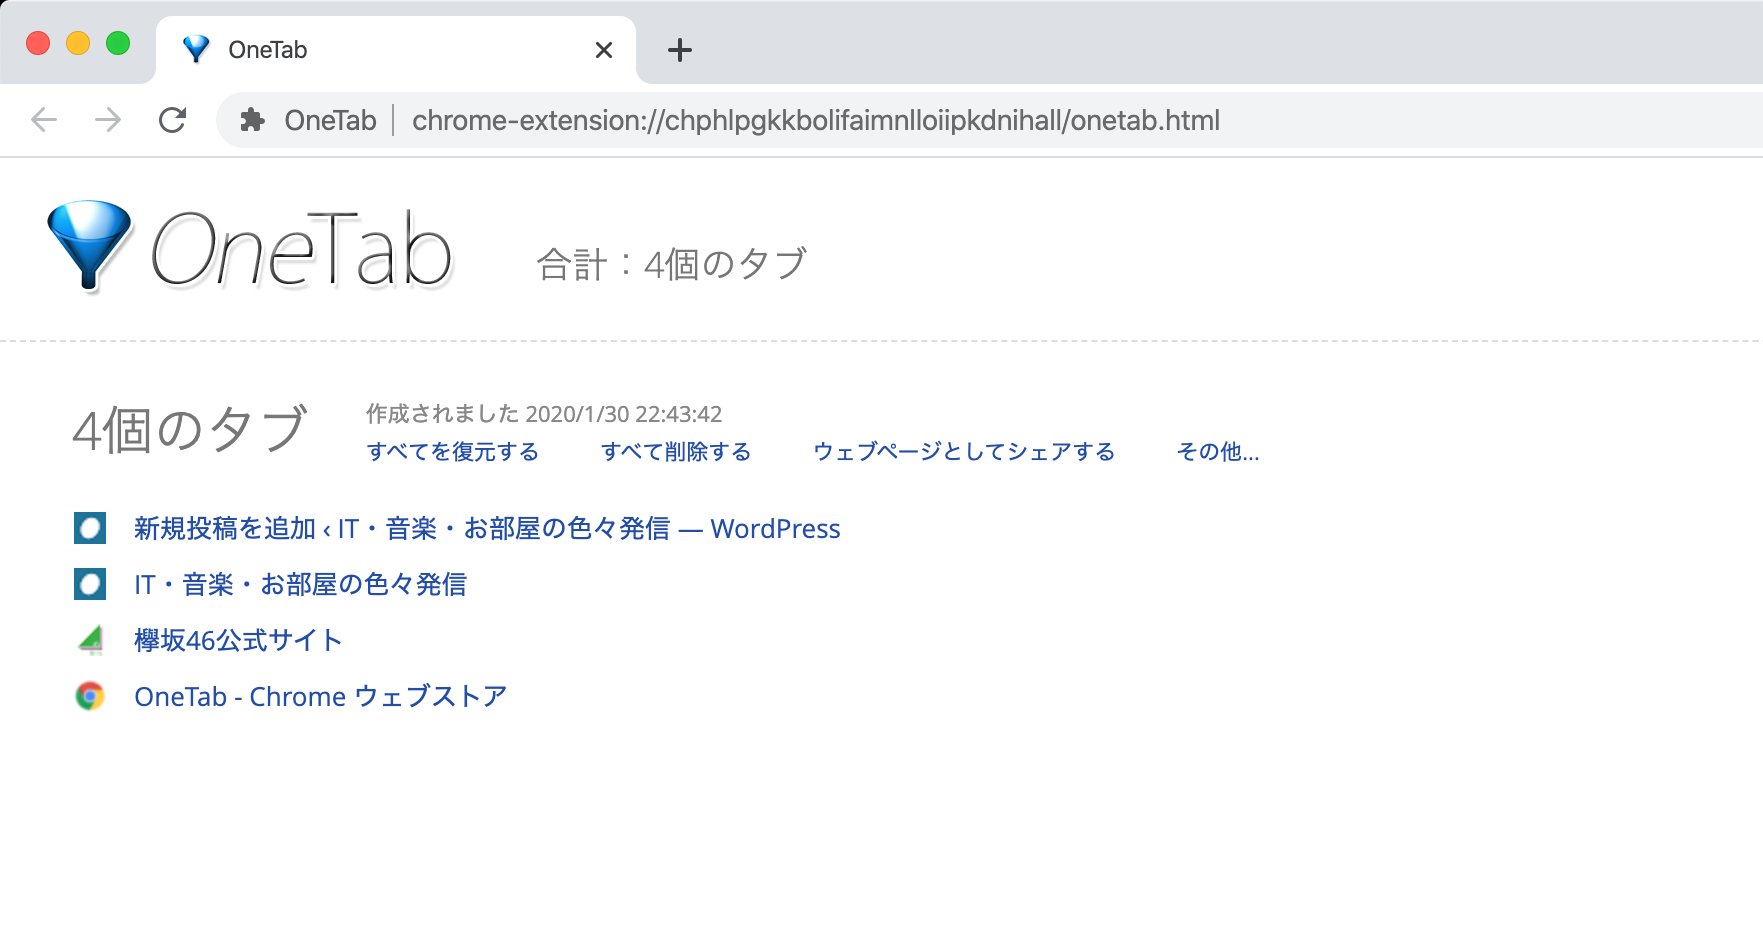Click the 合計：4個のタブ total text

click(x=672, y=265)
